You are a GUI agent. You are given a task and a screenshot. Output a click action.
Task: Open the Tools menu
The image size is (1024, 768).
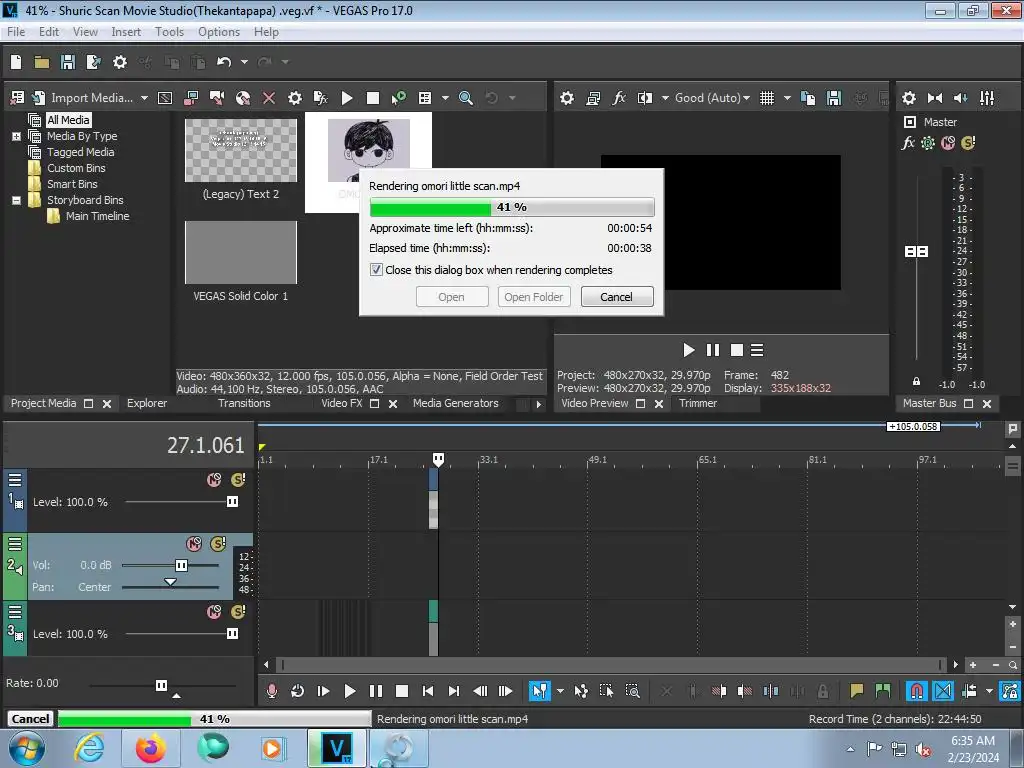169,32
